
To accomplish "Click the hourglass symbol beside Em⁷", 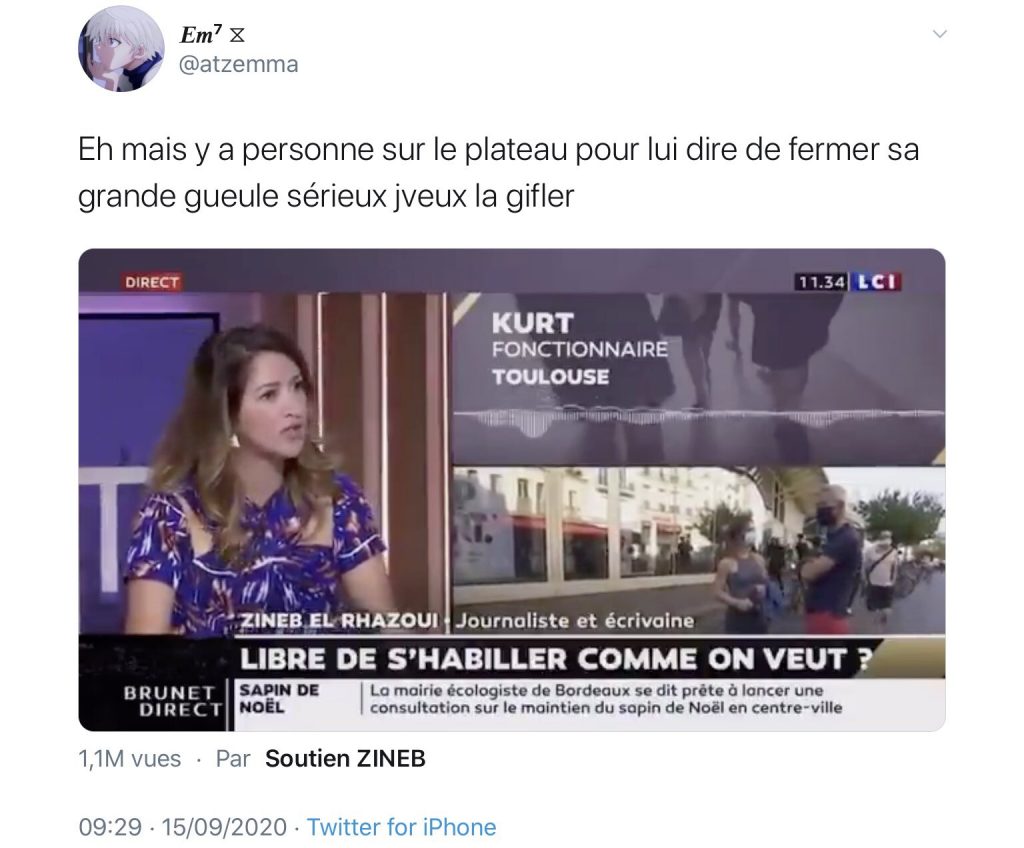I will click(x=237, y=35).
